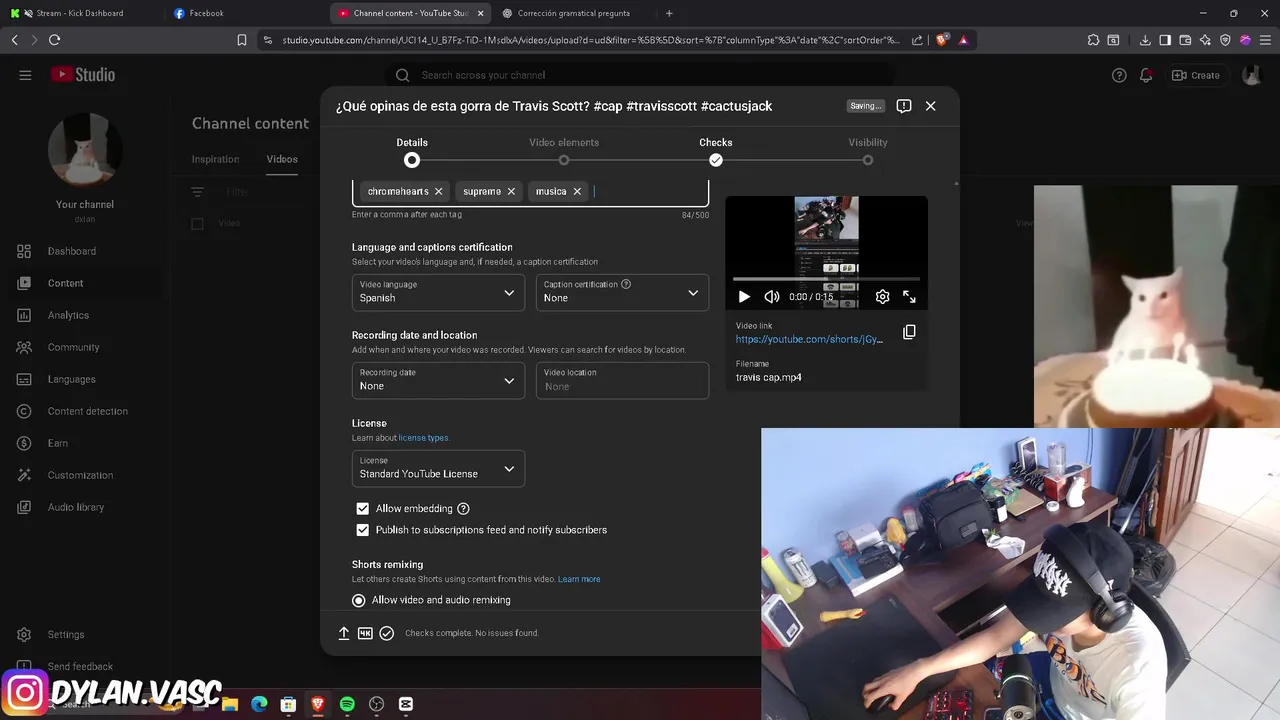Copy the video link with the copy icon
Image resolution: width=1280 pixels, height=720 pixels.
[909, 332]
